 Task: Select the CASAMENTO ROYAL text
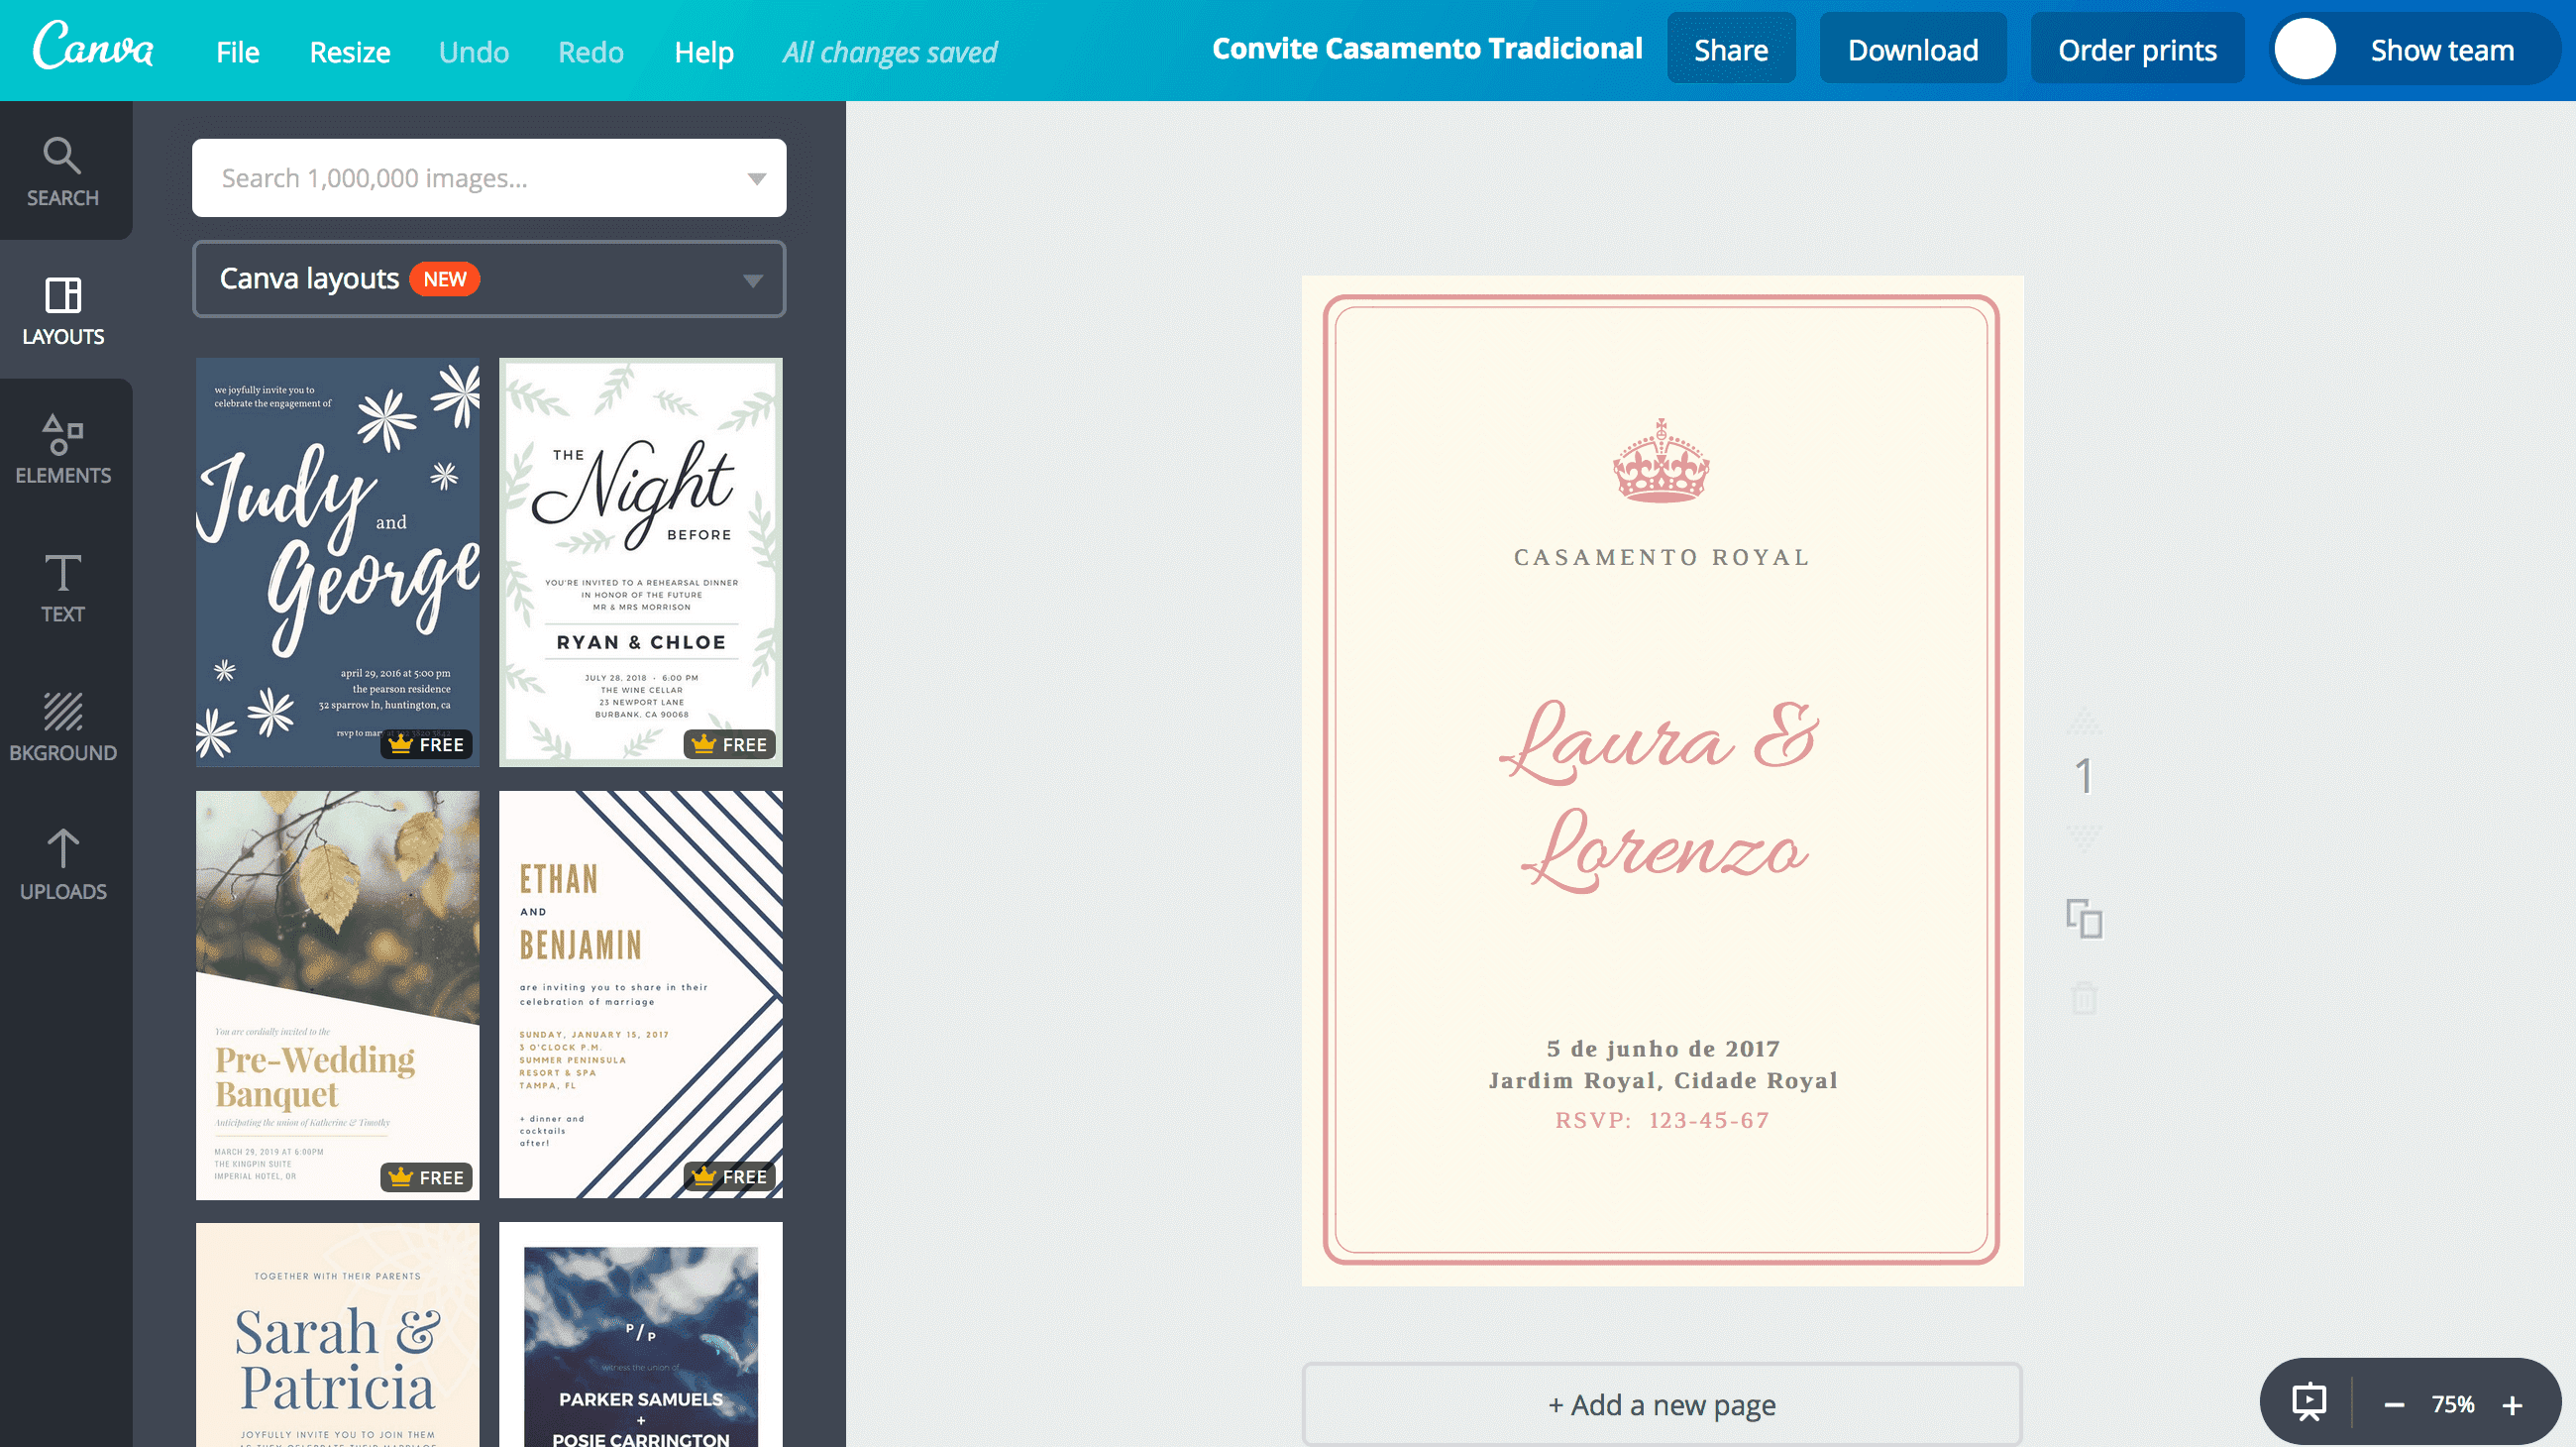click(x=1662, y=557)
